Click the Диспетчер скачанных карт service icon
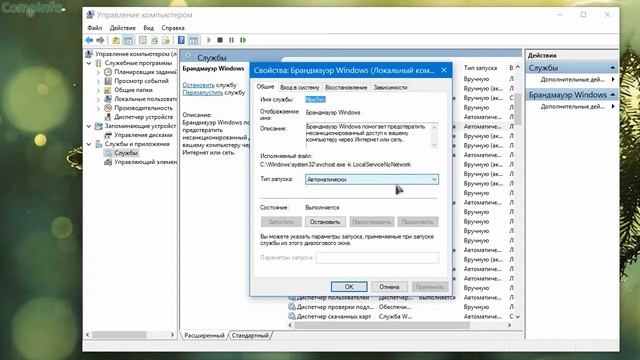640x360 pixels. click(x=291, y=316)
